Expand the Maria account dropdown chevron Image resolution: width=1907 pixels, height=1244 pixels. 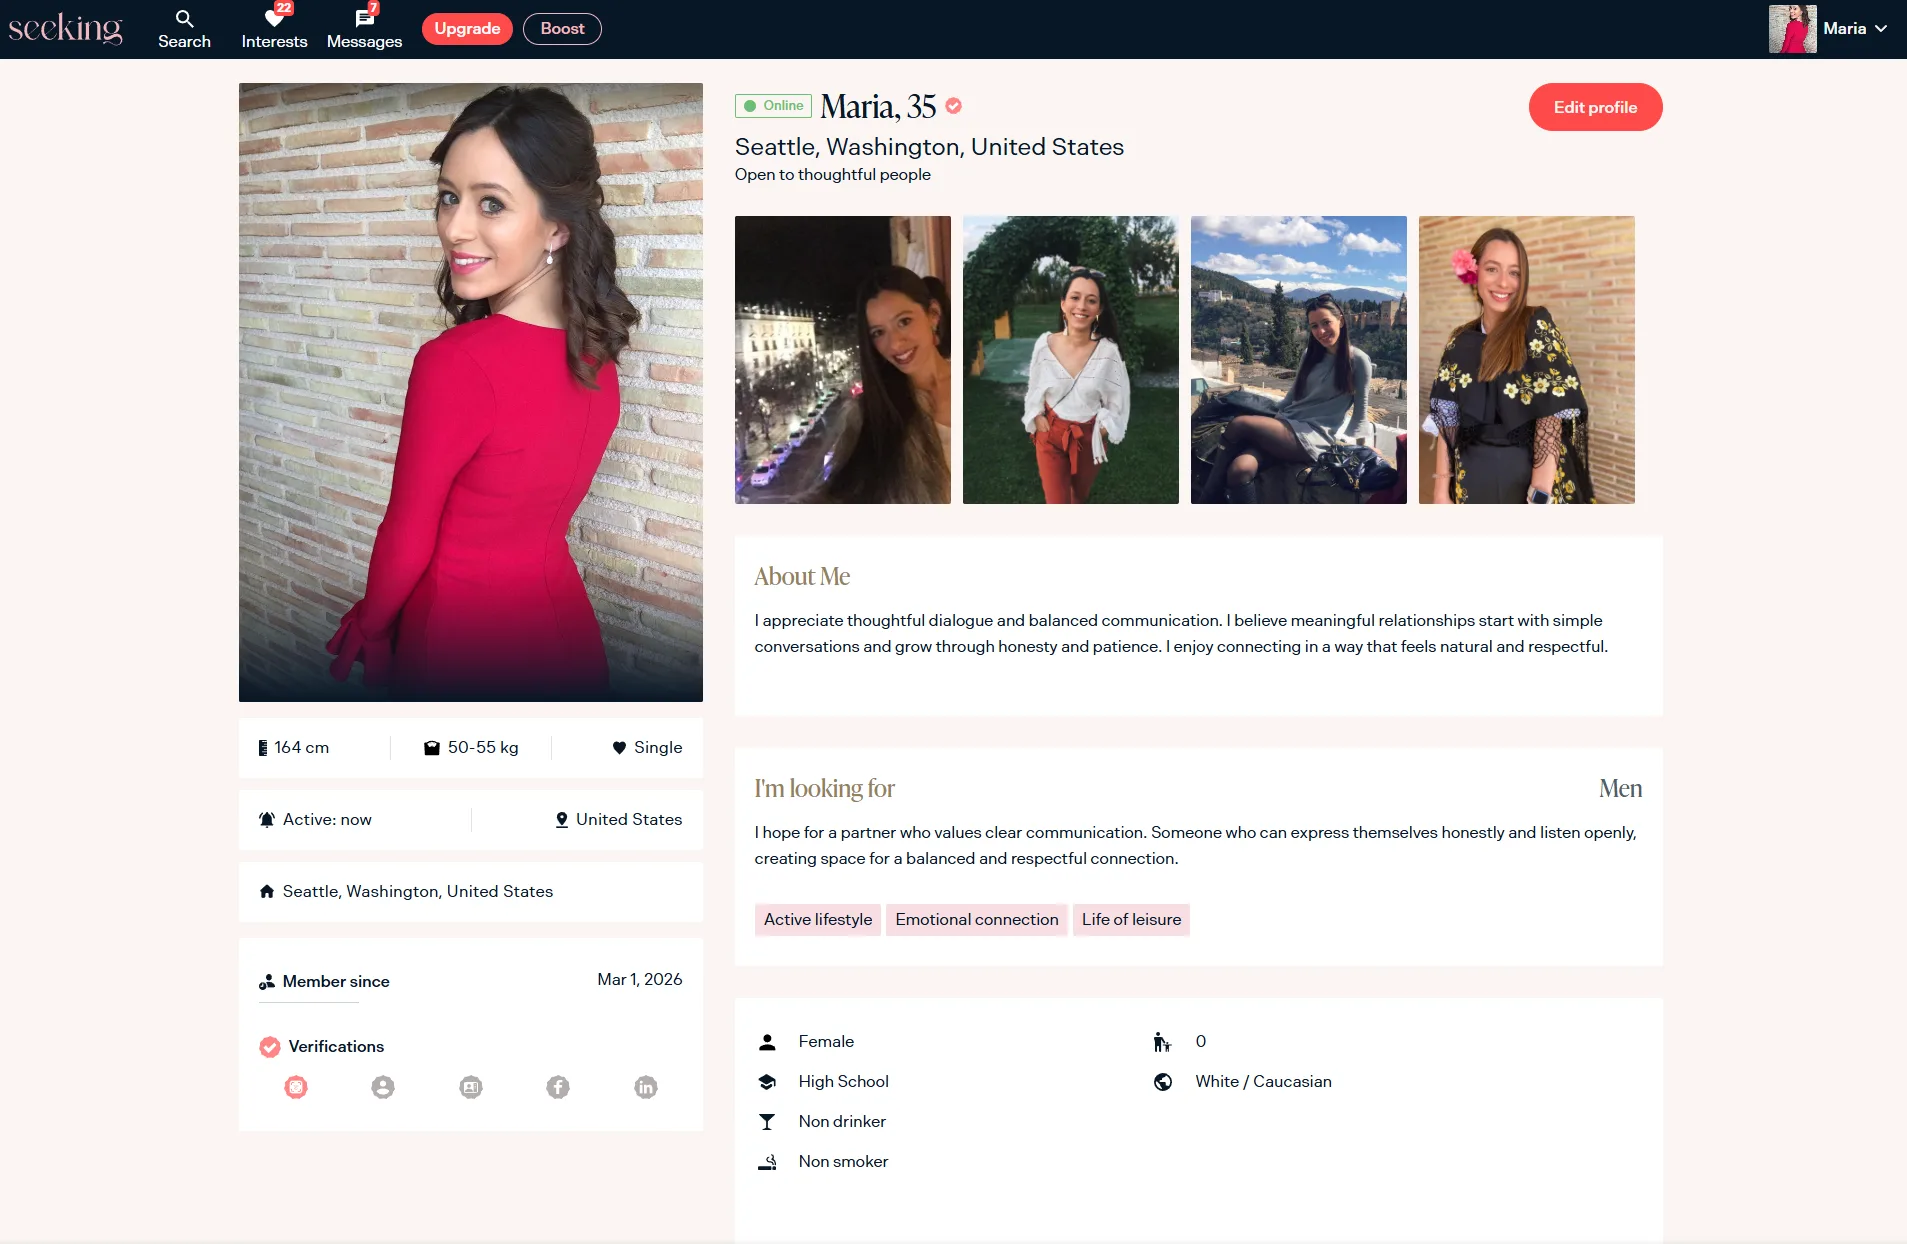click(1881, 29)
